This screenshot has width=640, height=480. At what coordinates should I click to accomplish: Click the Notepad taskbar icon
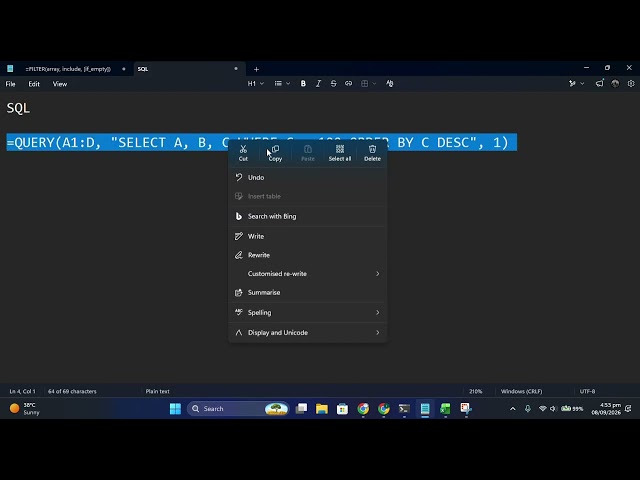click(425, 409)
